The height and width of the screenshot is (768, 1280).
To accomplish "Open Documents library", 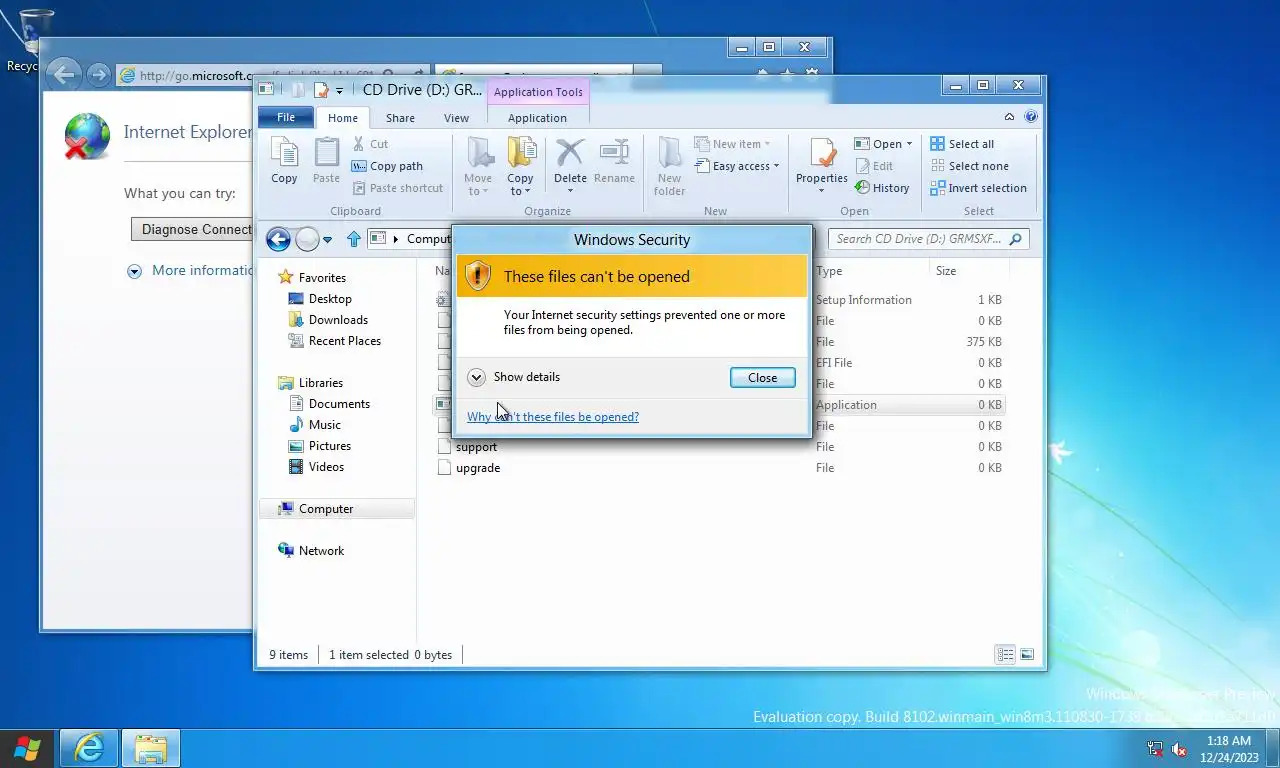I will pyautogui.click(x=329, y=404).
